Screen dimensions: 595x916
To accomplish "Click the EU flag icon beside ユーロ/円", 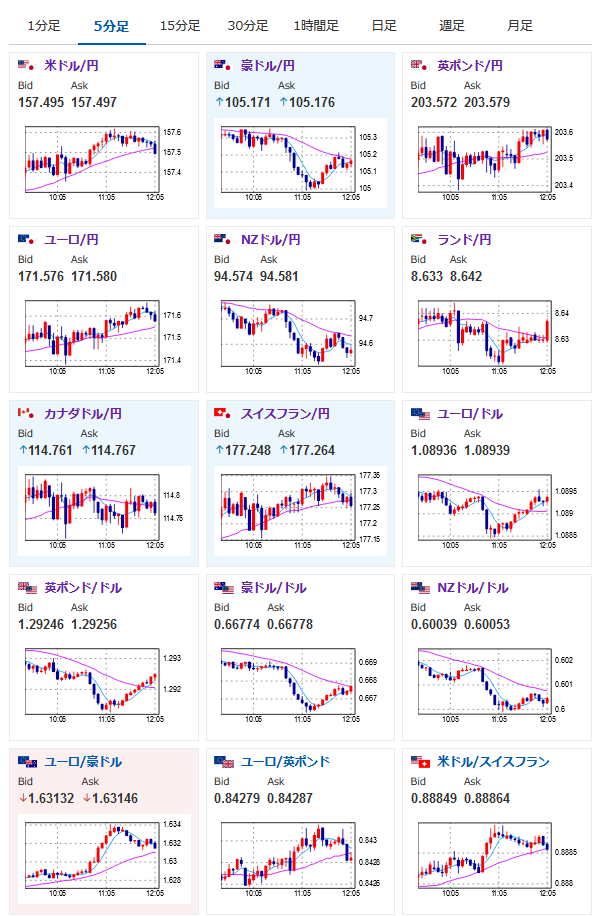I will click(x=26, y=240).
